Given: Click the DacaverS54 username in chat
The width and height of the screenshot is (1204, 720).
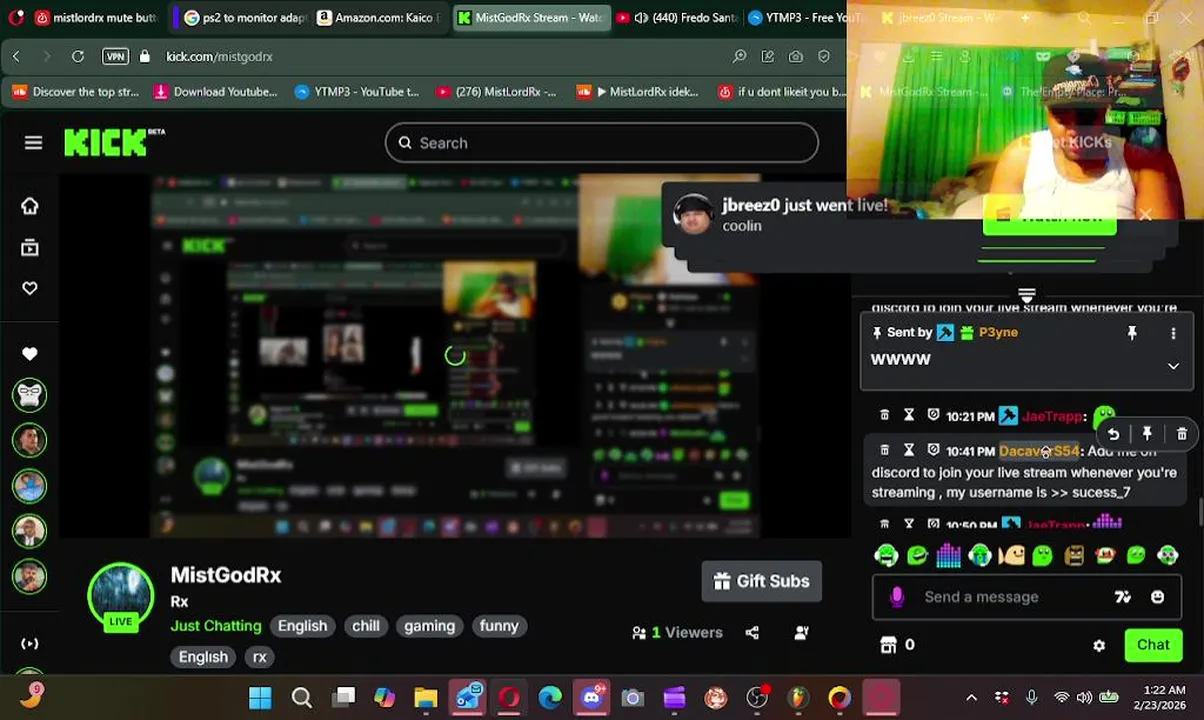Looking at the screenshot, I should coord(1039,451).
